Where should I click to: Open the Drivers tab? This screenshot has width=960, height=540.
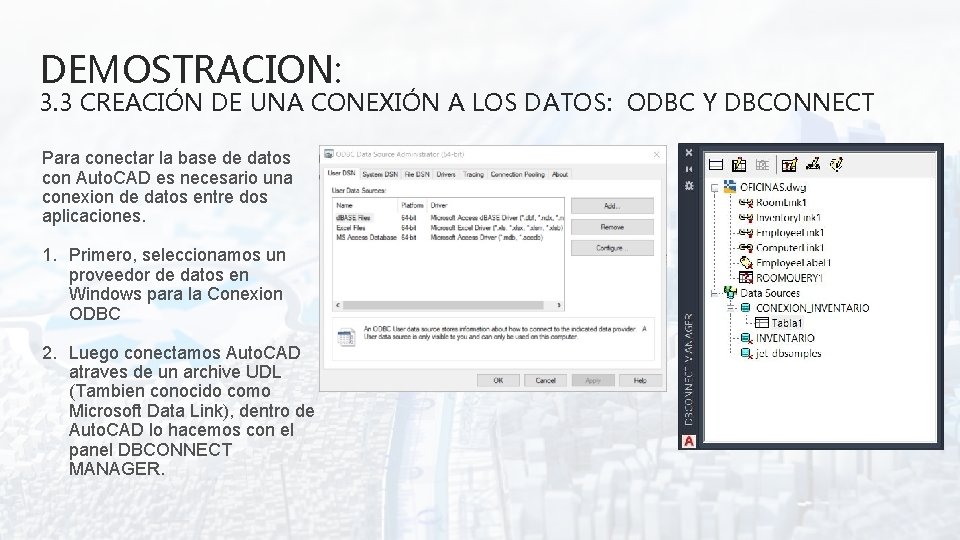pos(446,174)
